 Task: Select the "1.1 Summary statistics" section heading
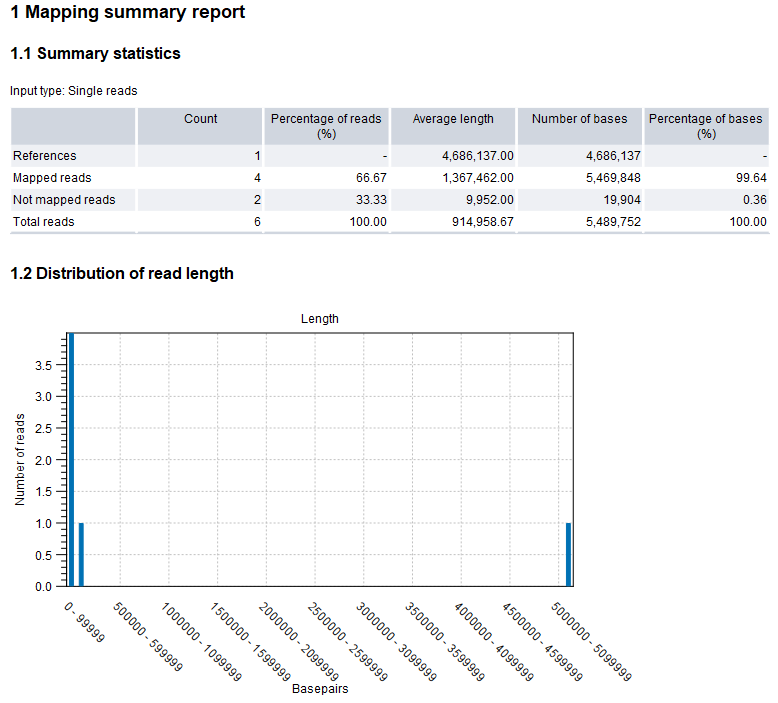[95, 54]
